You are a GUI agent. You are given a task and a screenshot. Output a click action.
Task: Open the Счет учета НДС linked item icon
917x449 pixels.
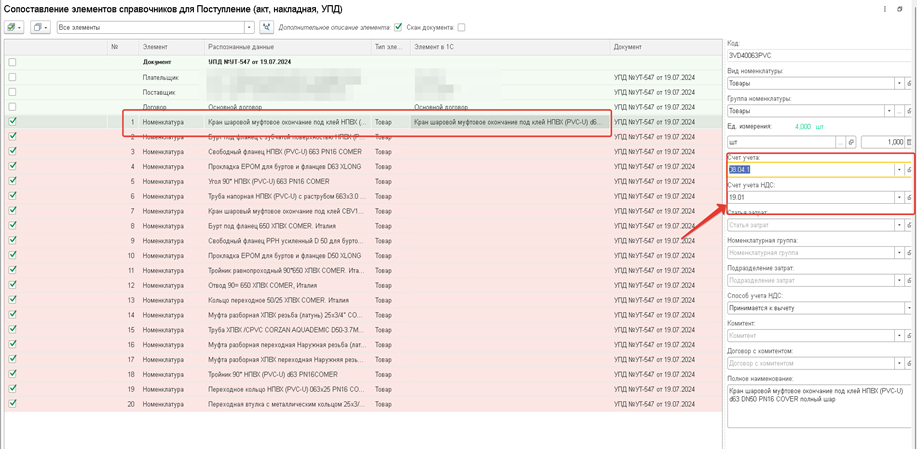pyautogui.click(x=909, y=198)
